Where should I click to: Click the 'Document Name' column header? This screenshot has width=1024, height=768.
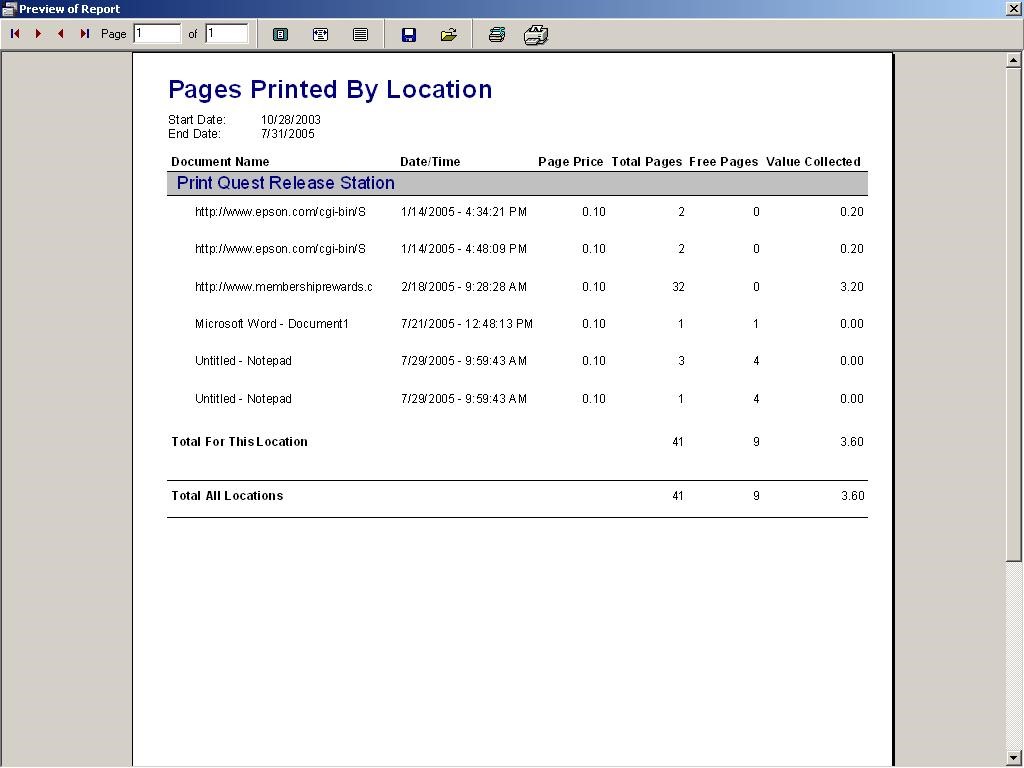point(220,162)
